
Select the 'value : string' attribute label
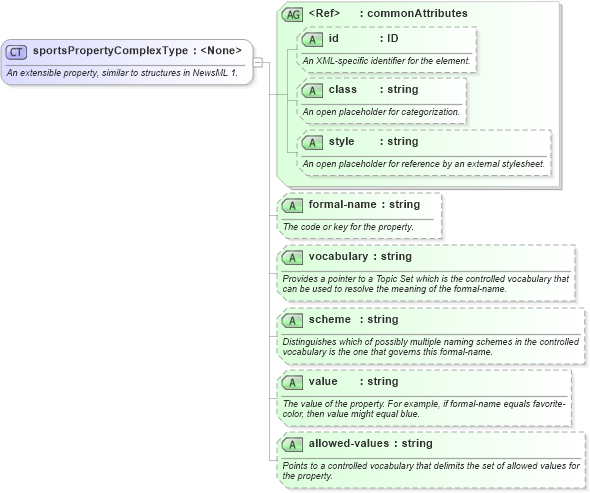point(353,382)
